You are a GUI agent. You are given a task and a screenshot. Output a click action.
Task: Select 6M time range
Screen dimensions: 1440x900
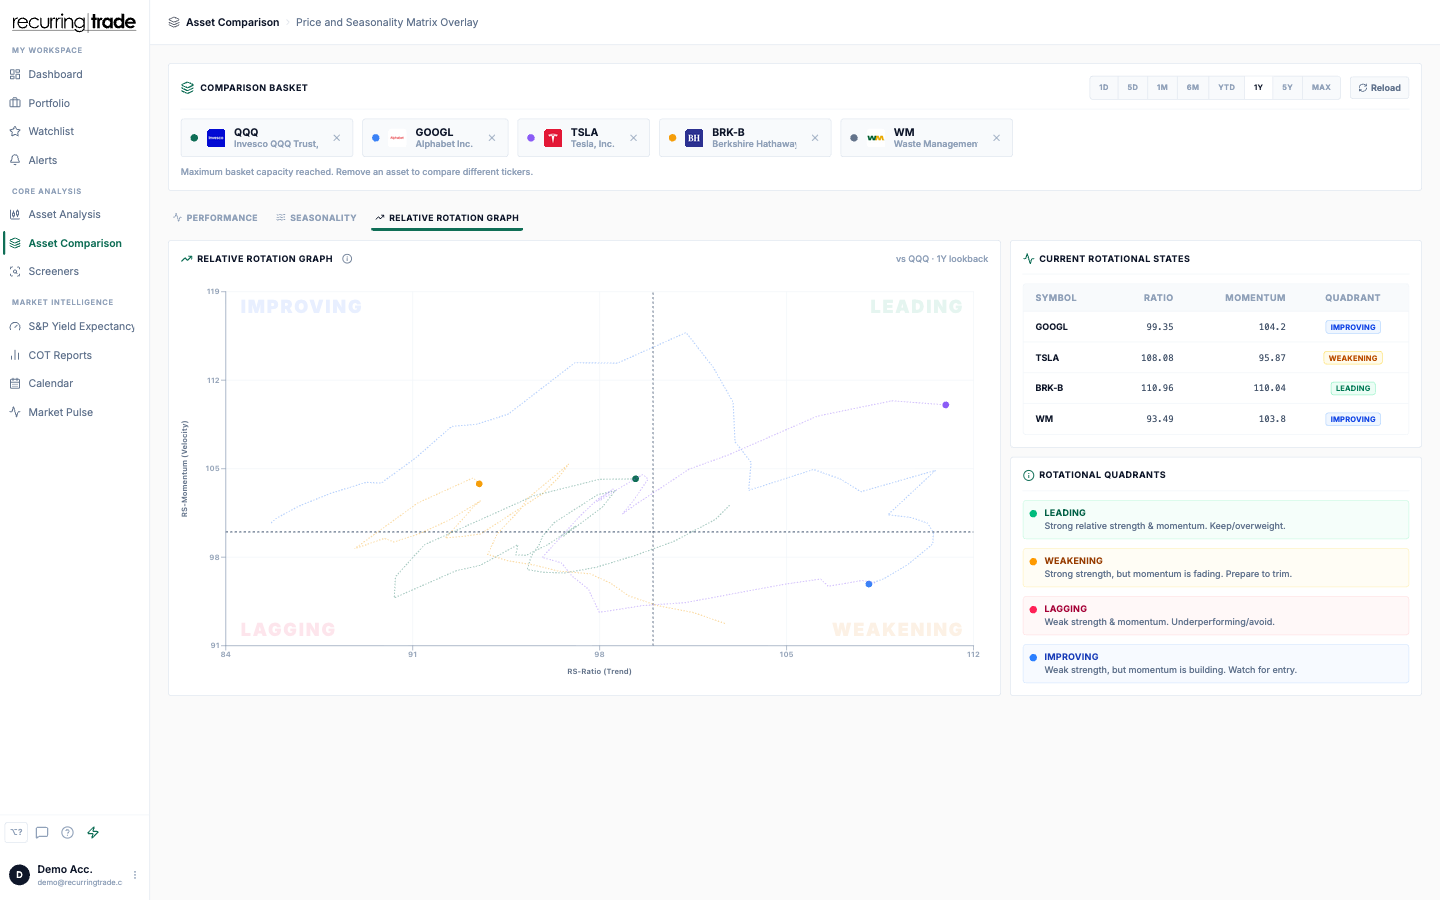point(1193,88)
